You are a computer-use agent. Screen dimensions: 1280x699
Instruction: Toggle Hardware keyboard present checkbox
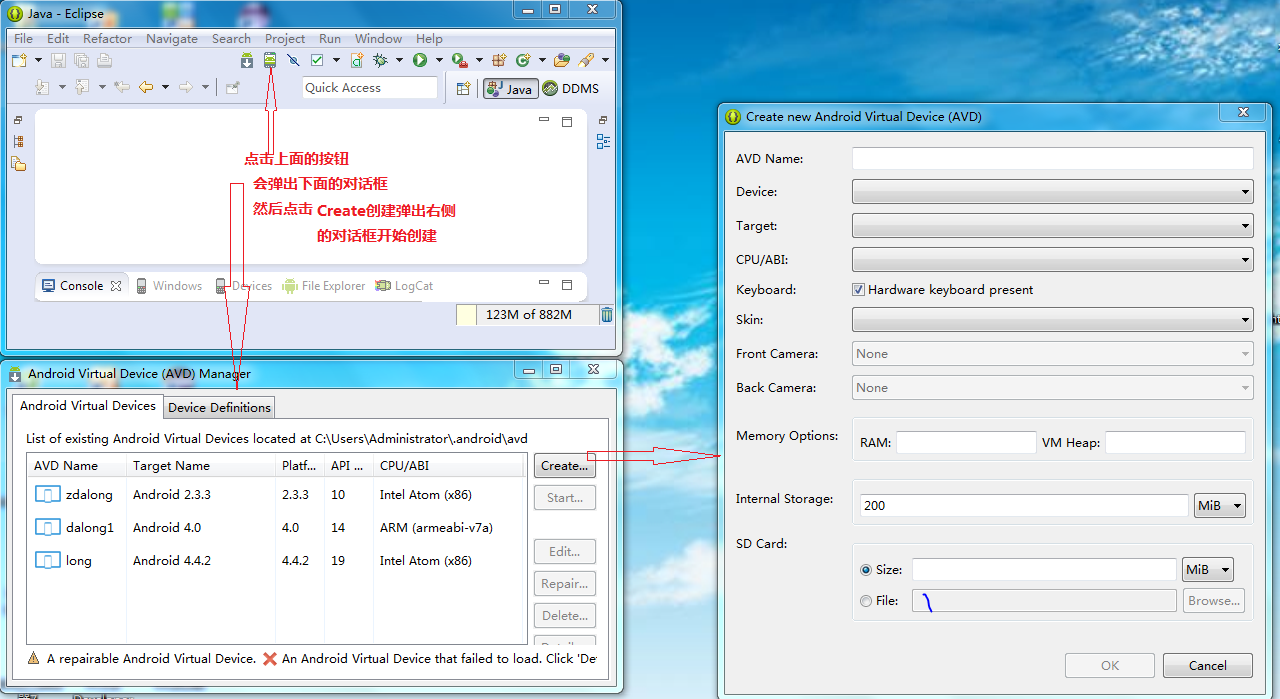tap(858, 289)
